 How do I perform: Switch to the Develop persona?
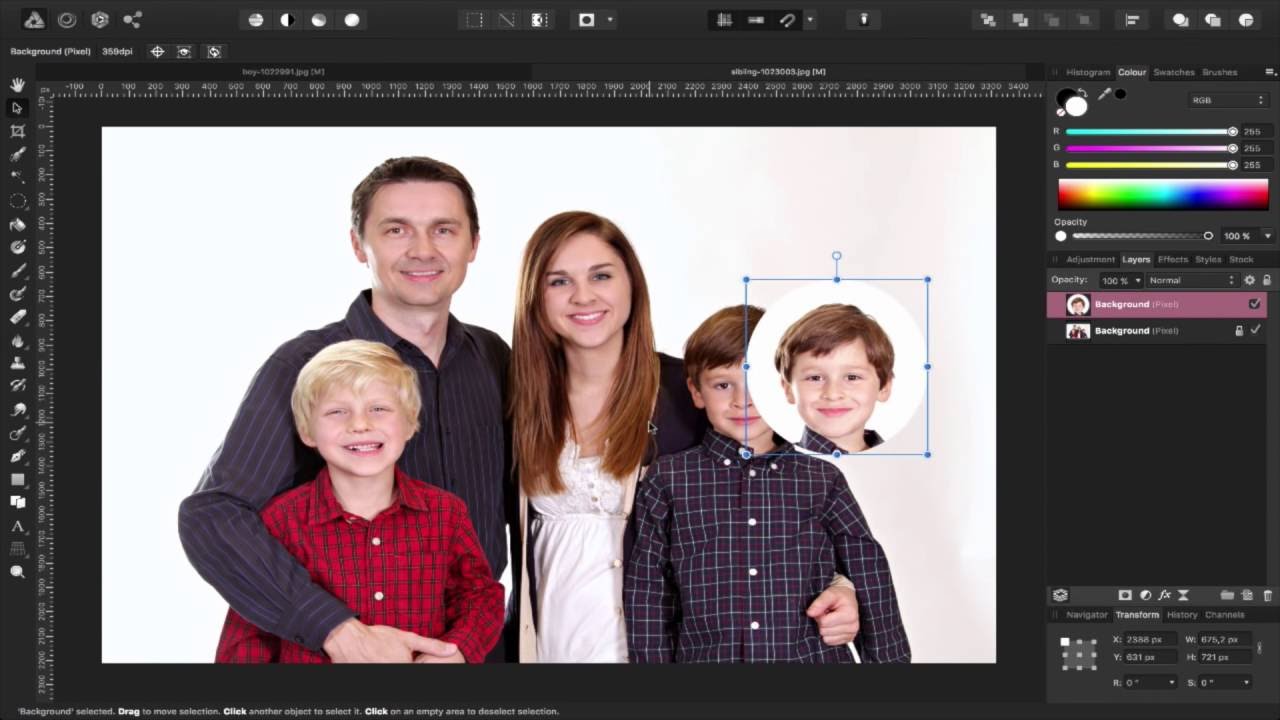click(100, 20)
